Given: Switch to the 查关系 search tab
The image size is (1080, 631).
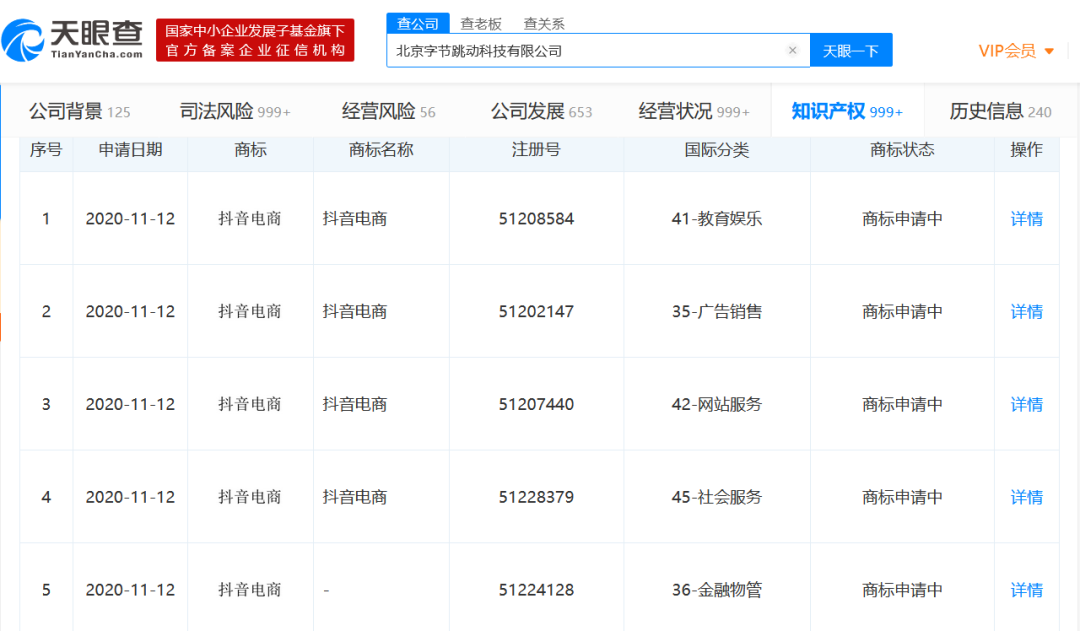Looking at the screenshot, I should [543, 24].
